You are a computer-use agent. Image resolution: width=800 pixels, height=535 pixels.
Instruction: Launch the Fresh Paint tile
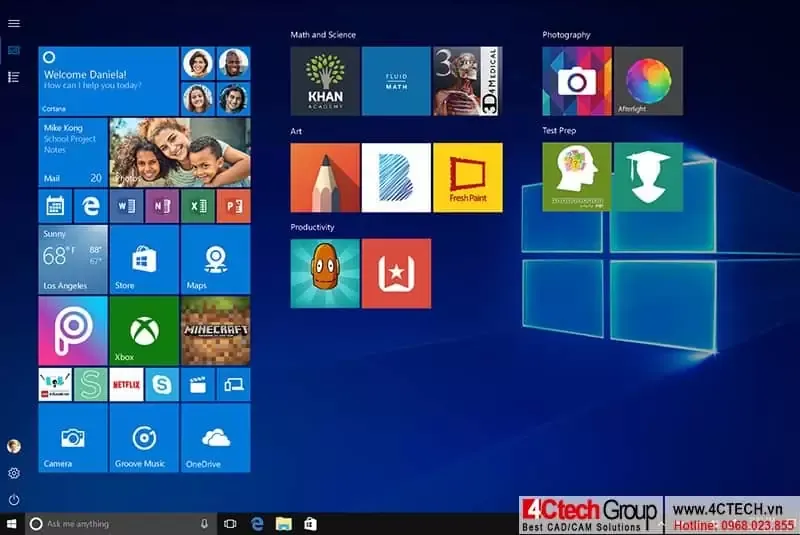tap(468, 177)
